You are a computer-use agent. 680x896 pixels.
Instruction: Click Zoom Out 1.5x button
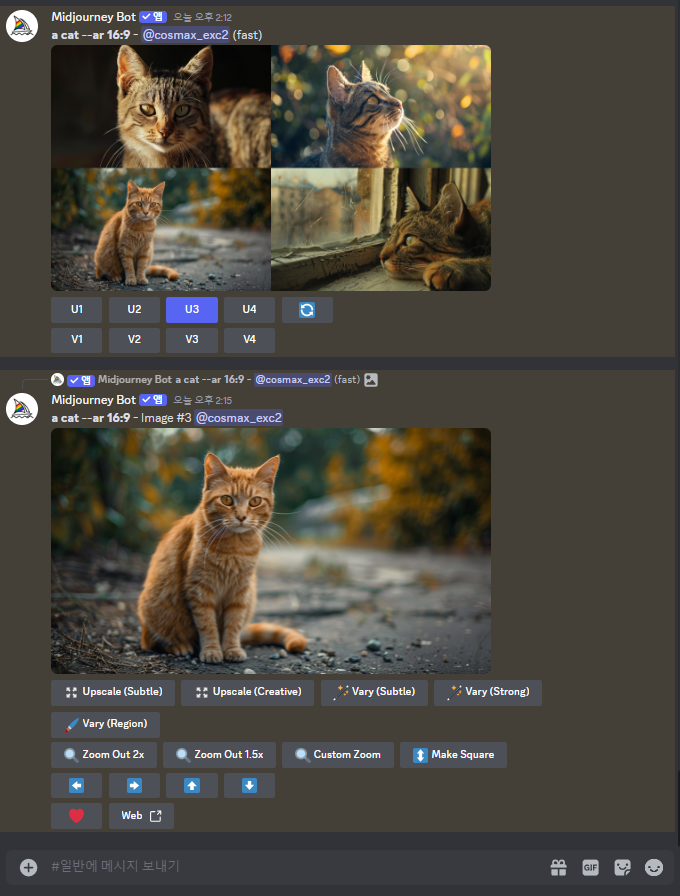219,755
